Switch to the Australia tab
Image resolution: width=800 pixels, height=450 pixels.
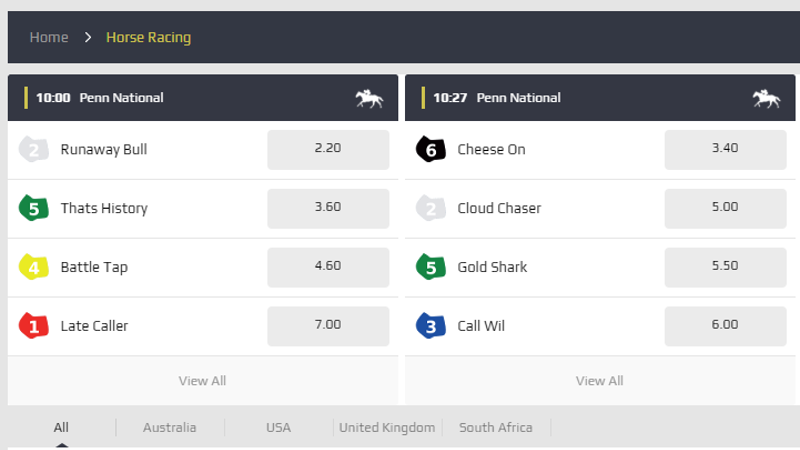[x=169, y=428]
